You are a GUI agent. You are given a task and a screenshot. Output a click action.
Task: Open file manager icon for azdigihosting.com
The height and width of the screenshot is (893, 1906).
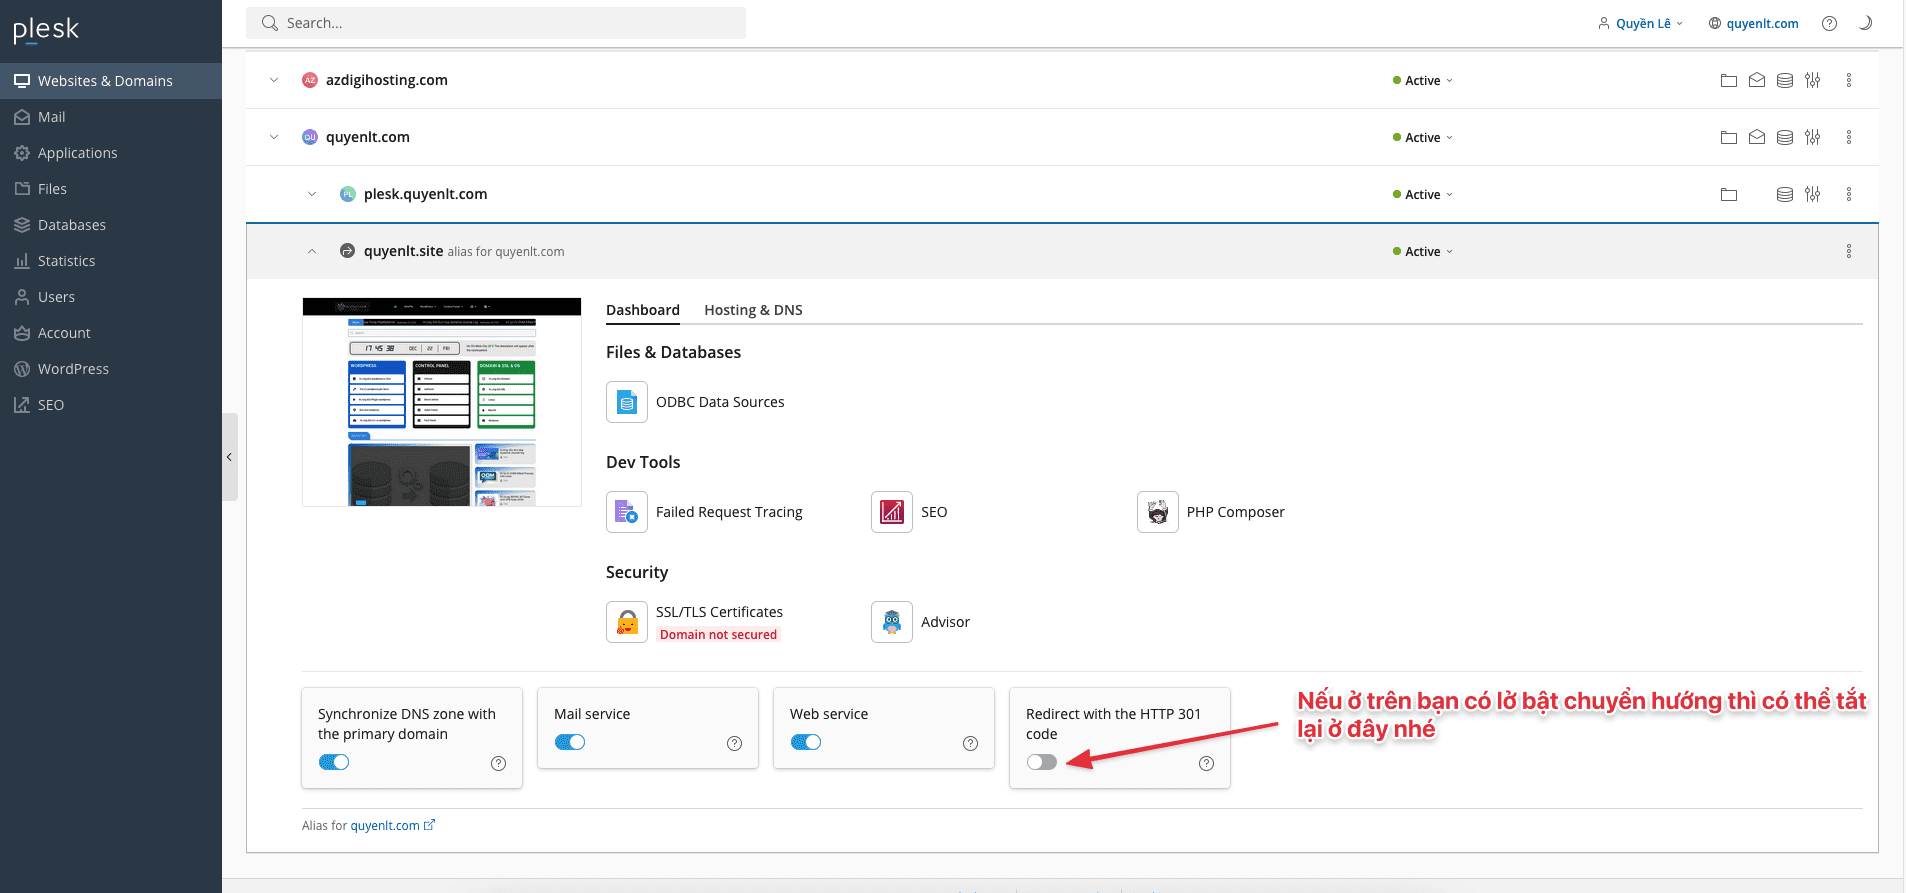click(1728, 80)
